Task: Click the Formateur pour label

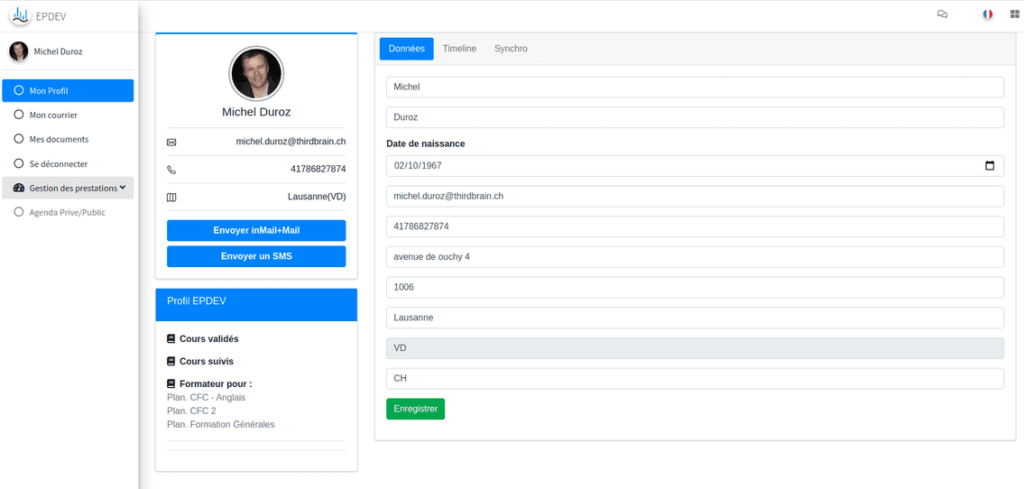Action: (x=216, y=383)
